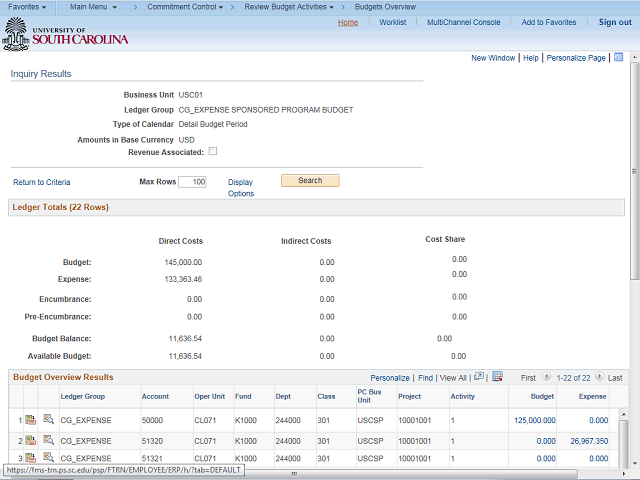Viewport: 640px width, 480px height.
Task: Click the zoom grid icon next to View All
Action: point(479,377)
